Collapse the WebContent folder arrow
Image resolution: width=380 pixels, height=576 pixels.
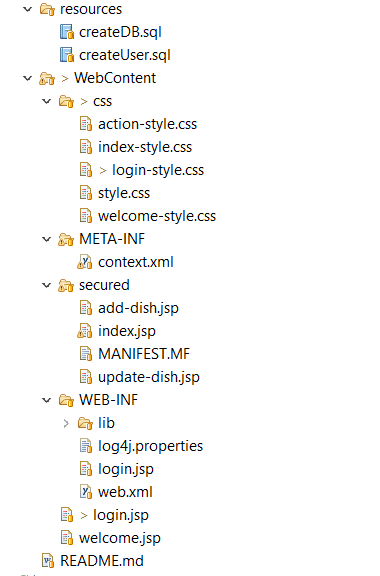28,78
